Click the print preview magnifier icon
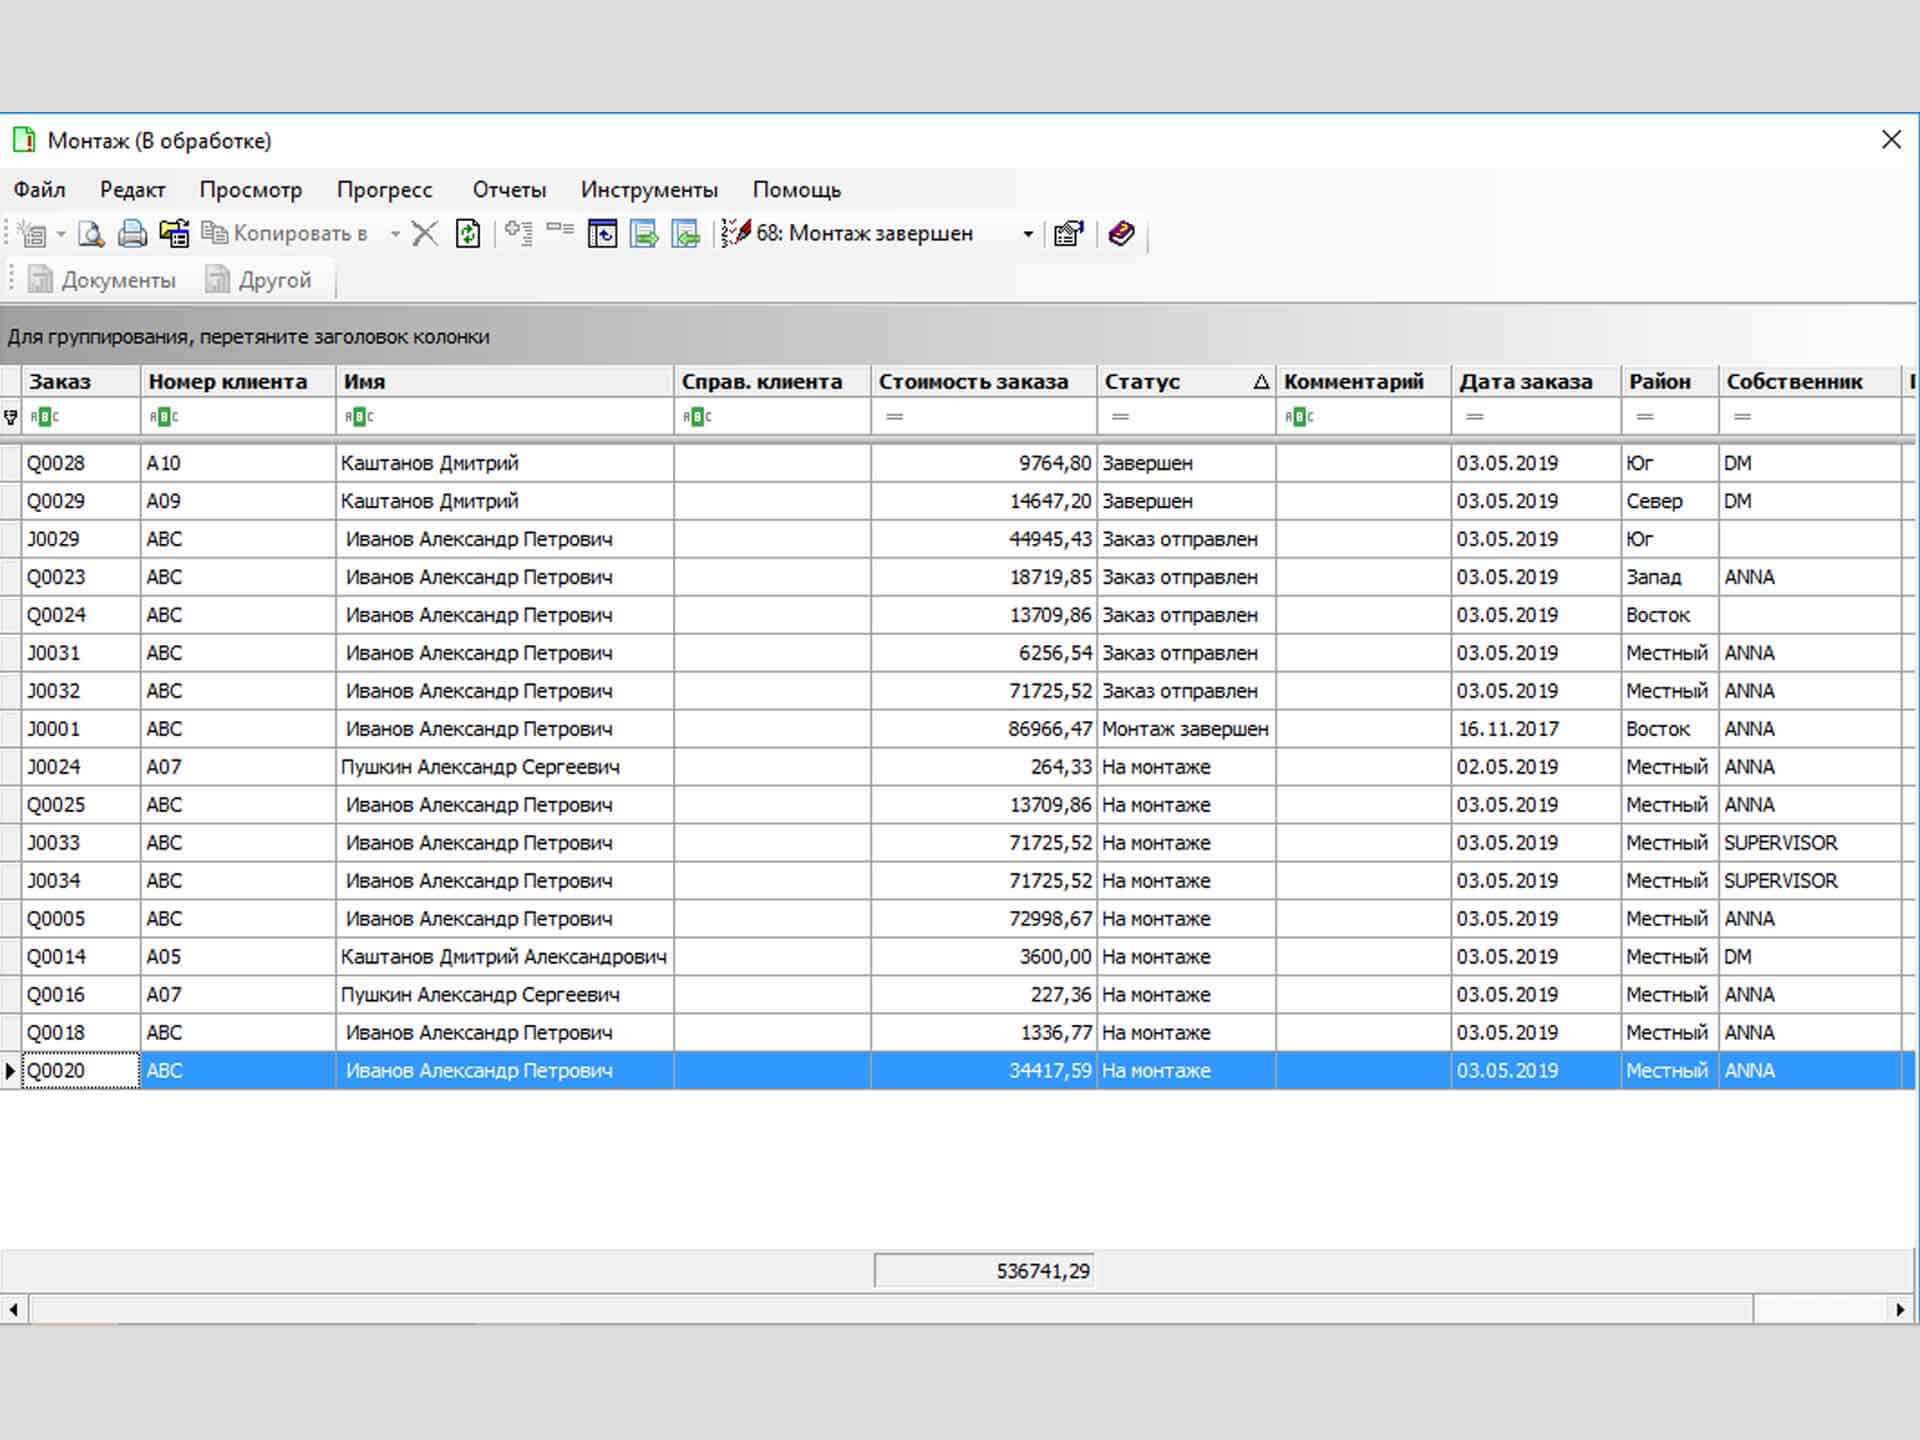This screenshot has height=1440, width=1920. point(91,234)
